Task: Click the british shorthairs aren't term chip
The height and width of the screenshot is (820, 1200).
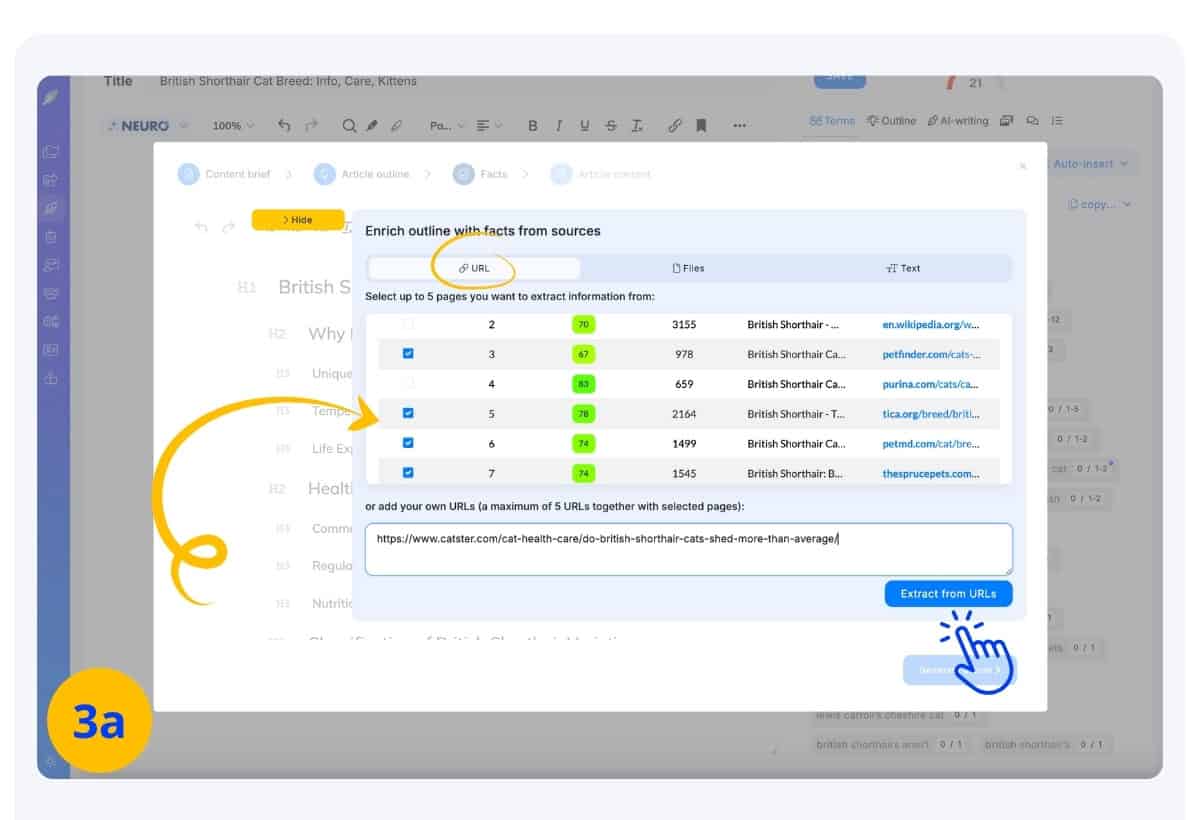Action: pos(890,744)
